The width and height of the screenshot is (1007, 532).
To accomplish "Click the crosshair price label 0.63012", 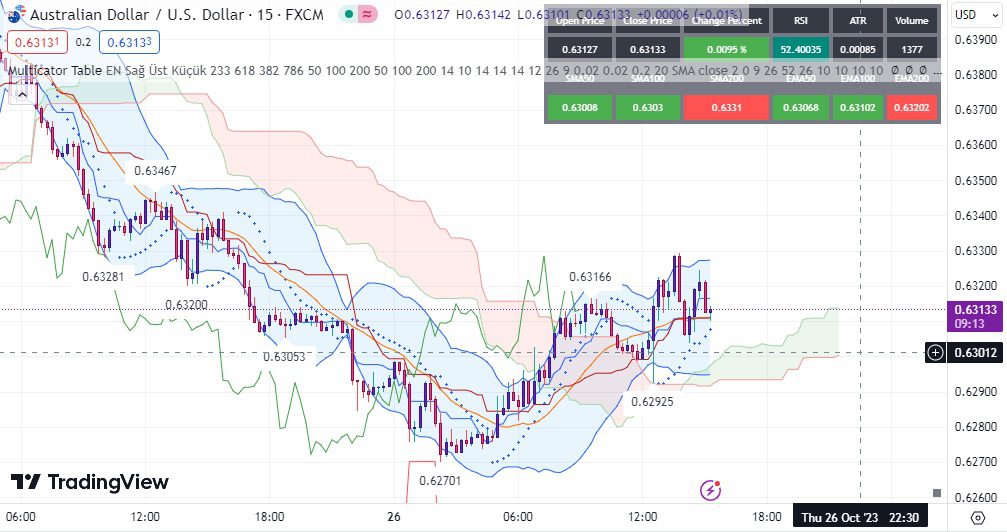I will (975, 352).
